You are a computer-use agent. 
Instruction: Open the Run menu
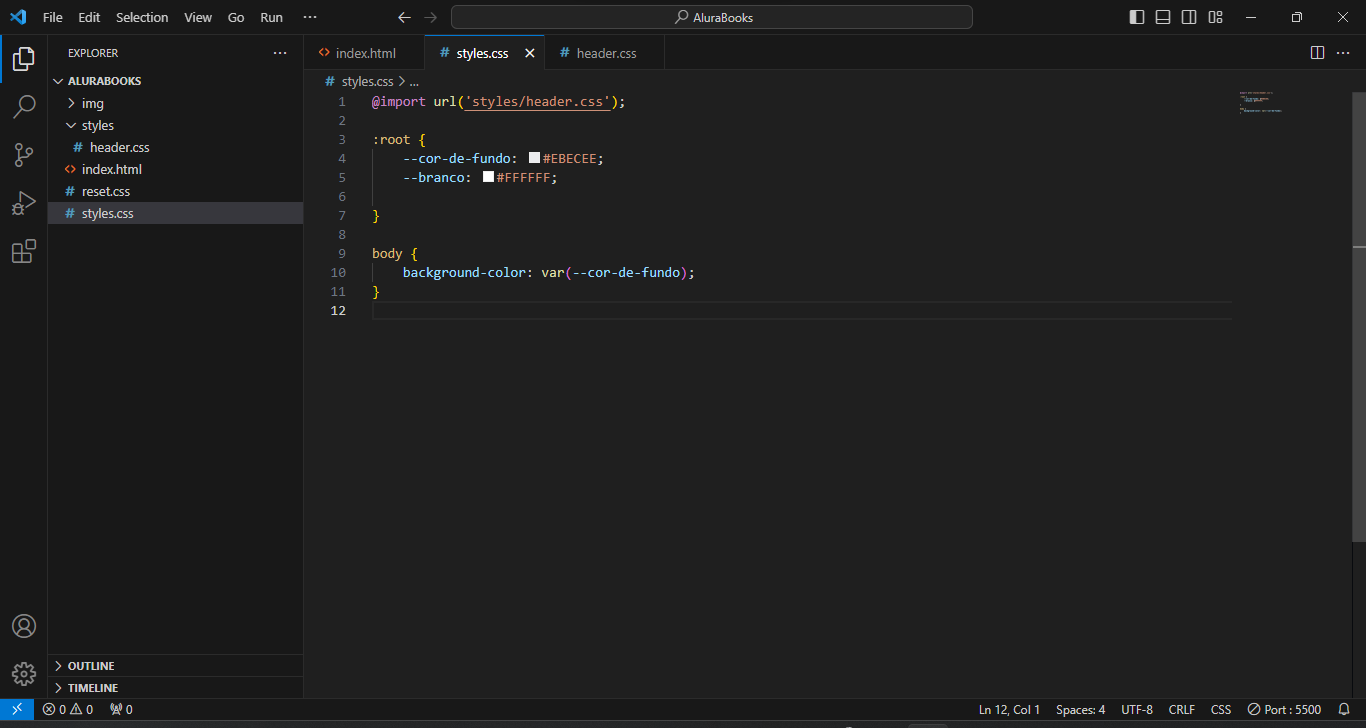pos(271,17)
